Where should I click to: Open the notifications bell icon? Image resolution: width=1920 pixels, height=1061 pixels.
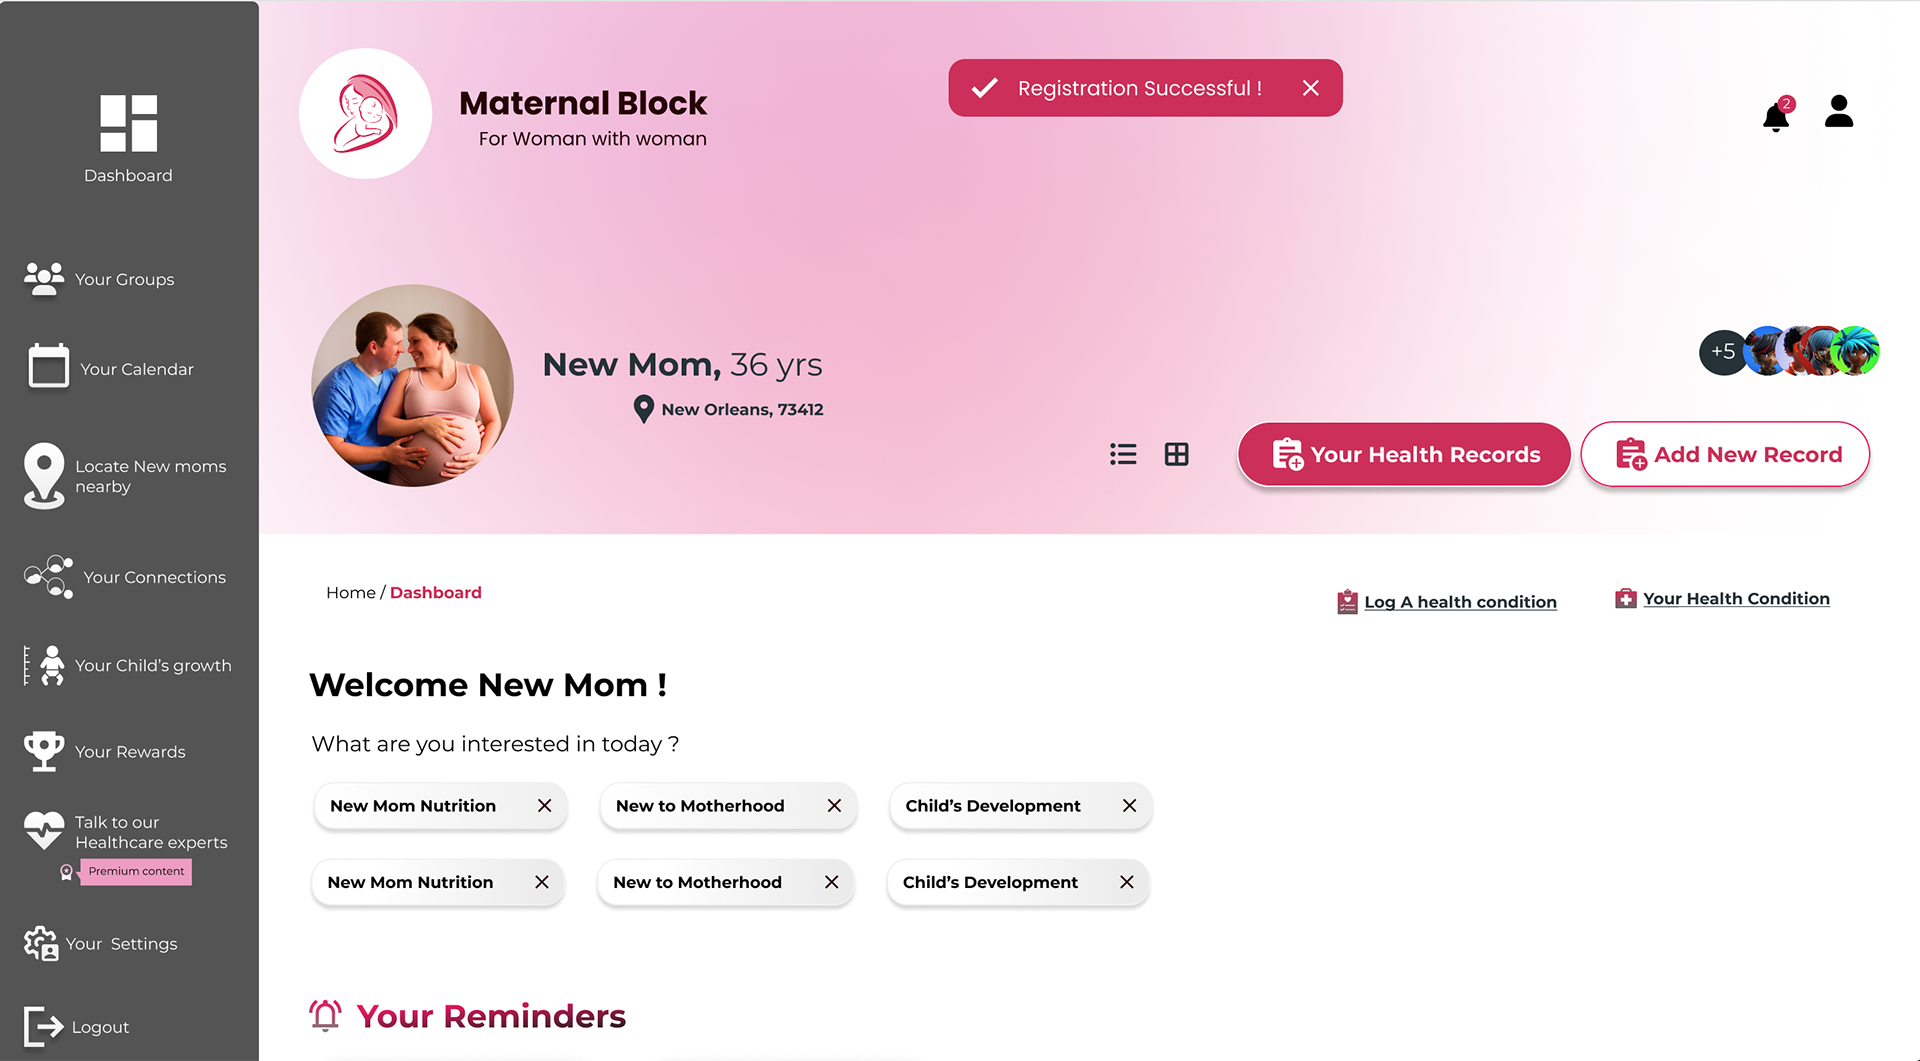click(1776, 117)
